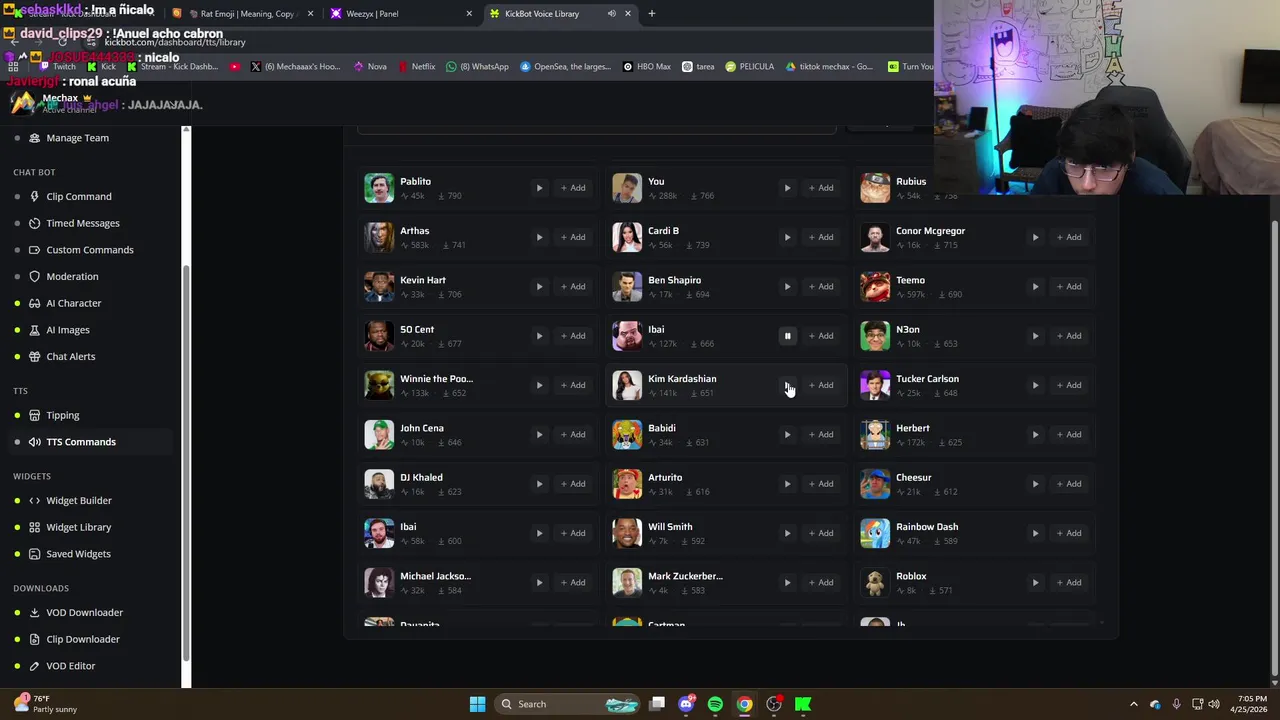Open Moderation in sidebar
The height and width of the screenshot is (720, 1280).
(x=72, y=276)
